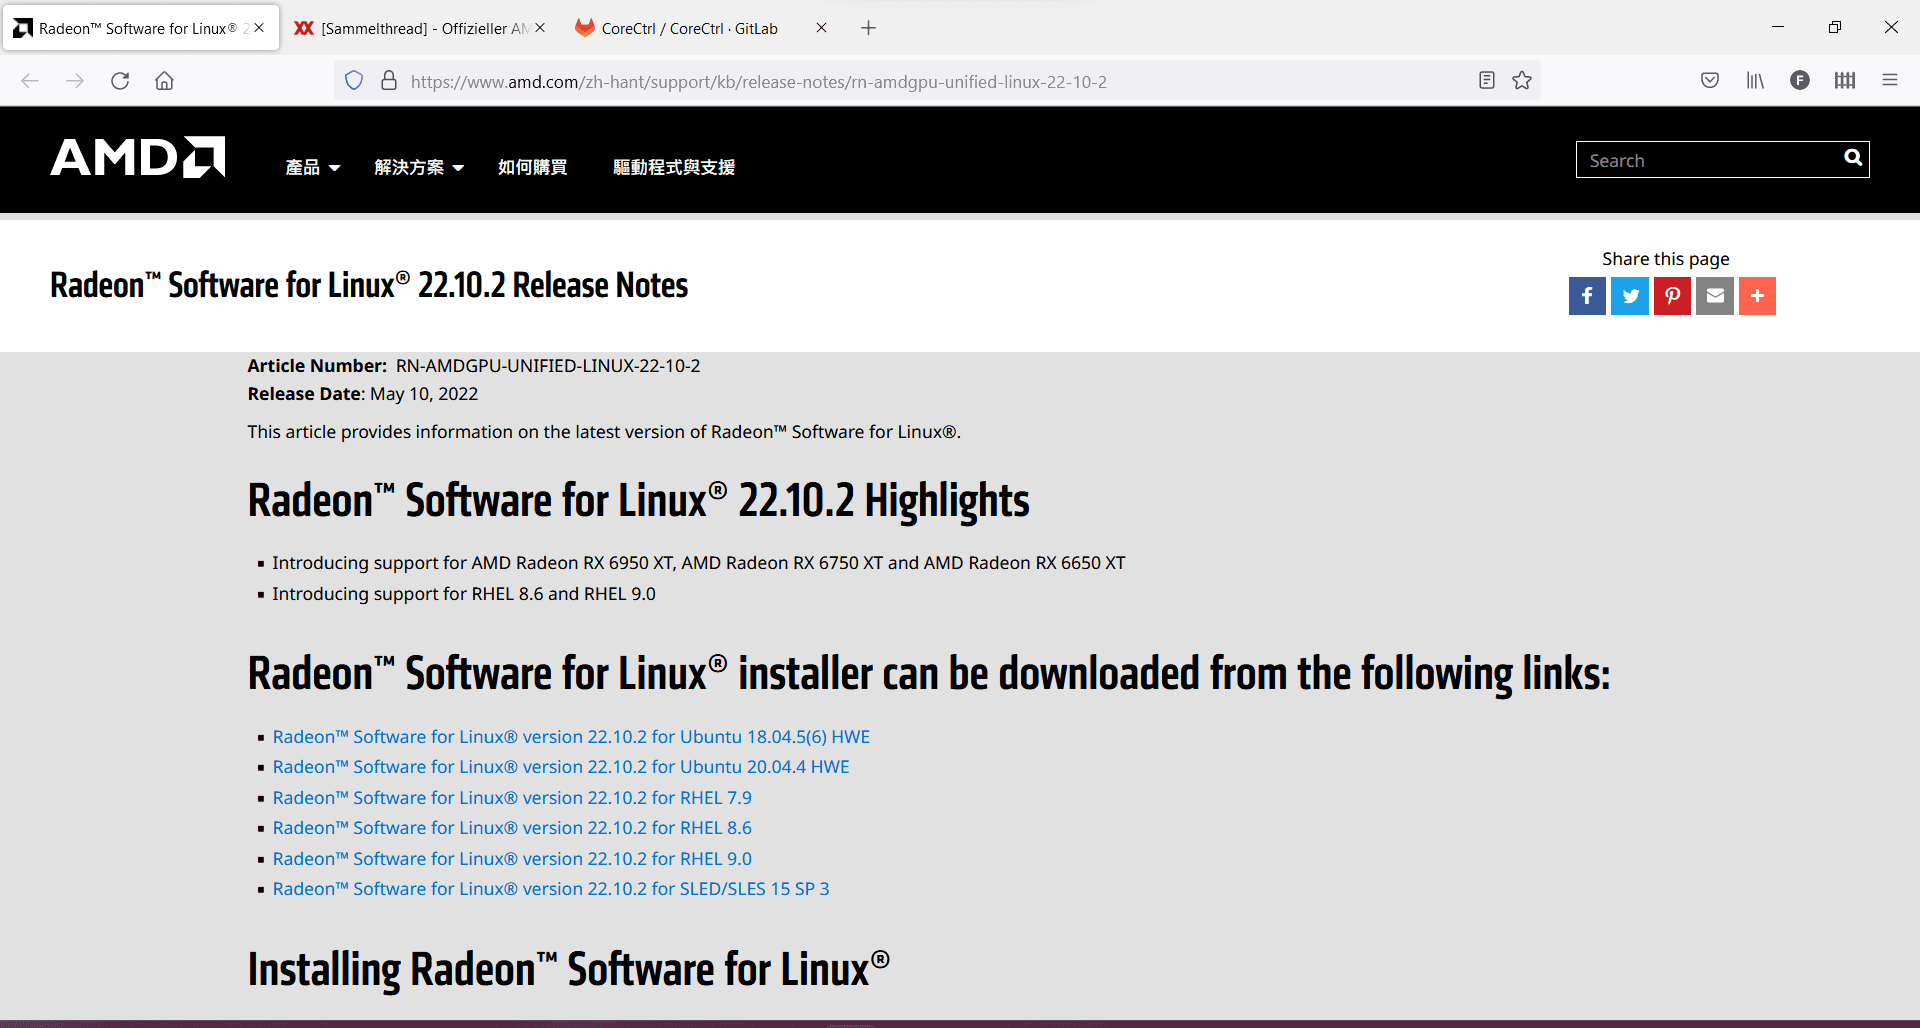Click the search magnifier icon

(1853, 158)
